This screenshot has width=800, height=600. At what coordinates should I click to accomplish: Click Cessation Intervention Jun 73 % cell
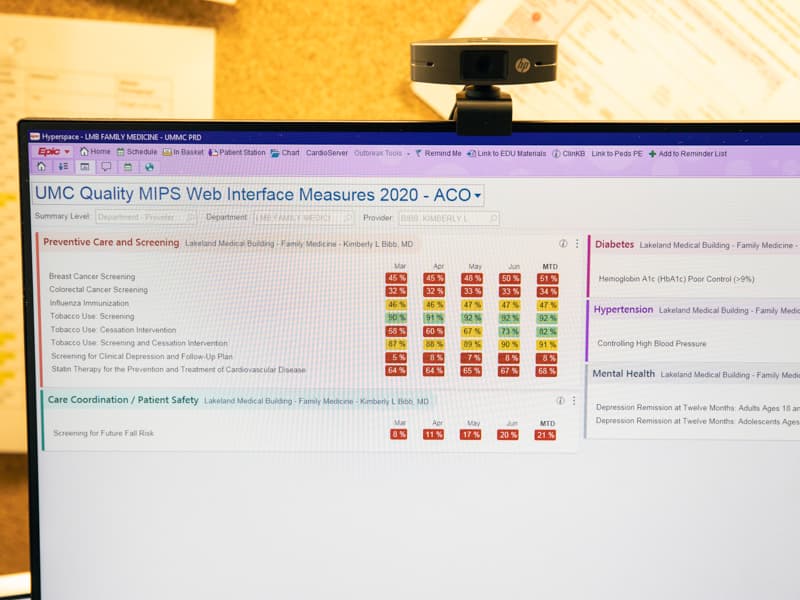pyautogui.click(x=509, y=332)
